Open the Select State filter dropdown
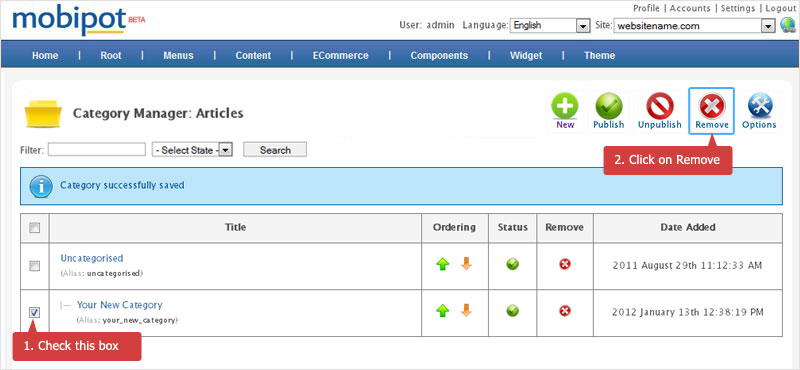Viewport: 800px width, 370px height. (192, 150)
